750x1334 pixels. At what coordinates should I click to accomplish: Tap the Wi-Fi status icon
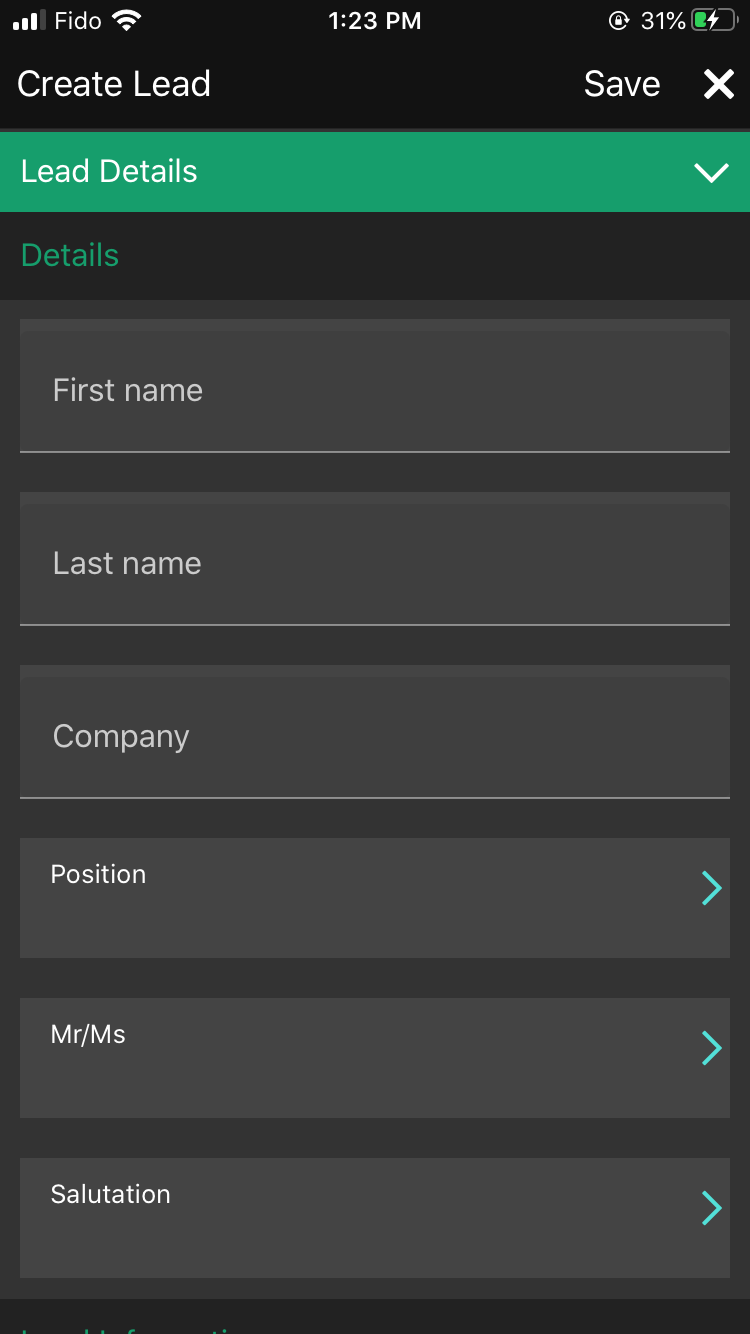[x=126, y=20]
